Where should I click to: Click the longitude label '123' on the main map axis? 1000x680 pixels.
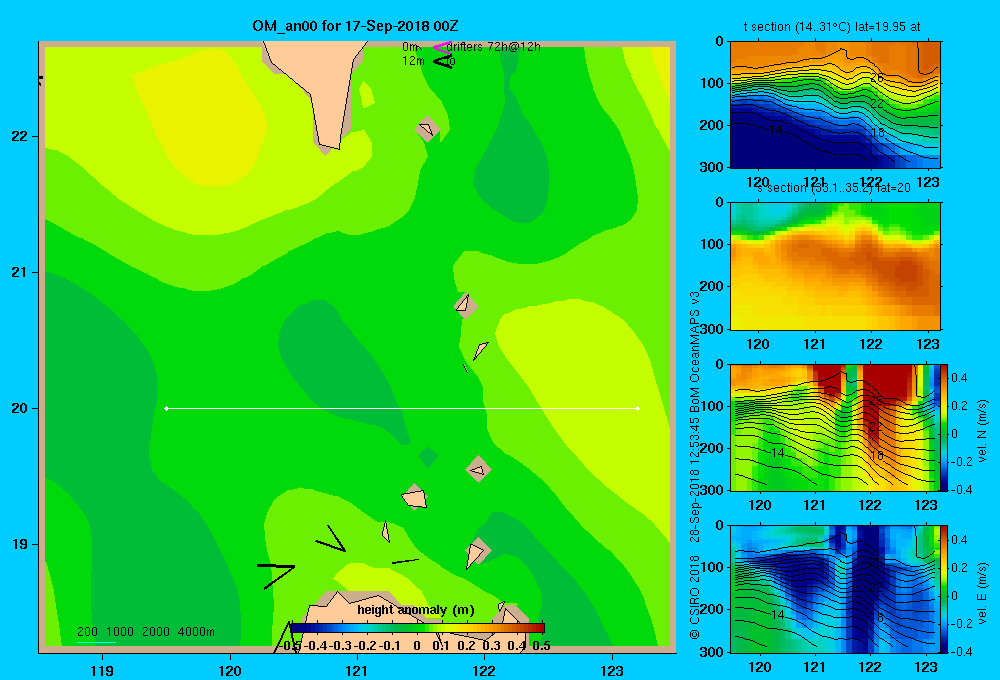[x=612, y=670]
